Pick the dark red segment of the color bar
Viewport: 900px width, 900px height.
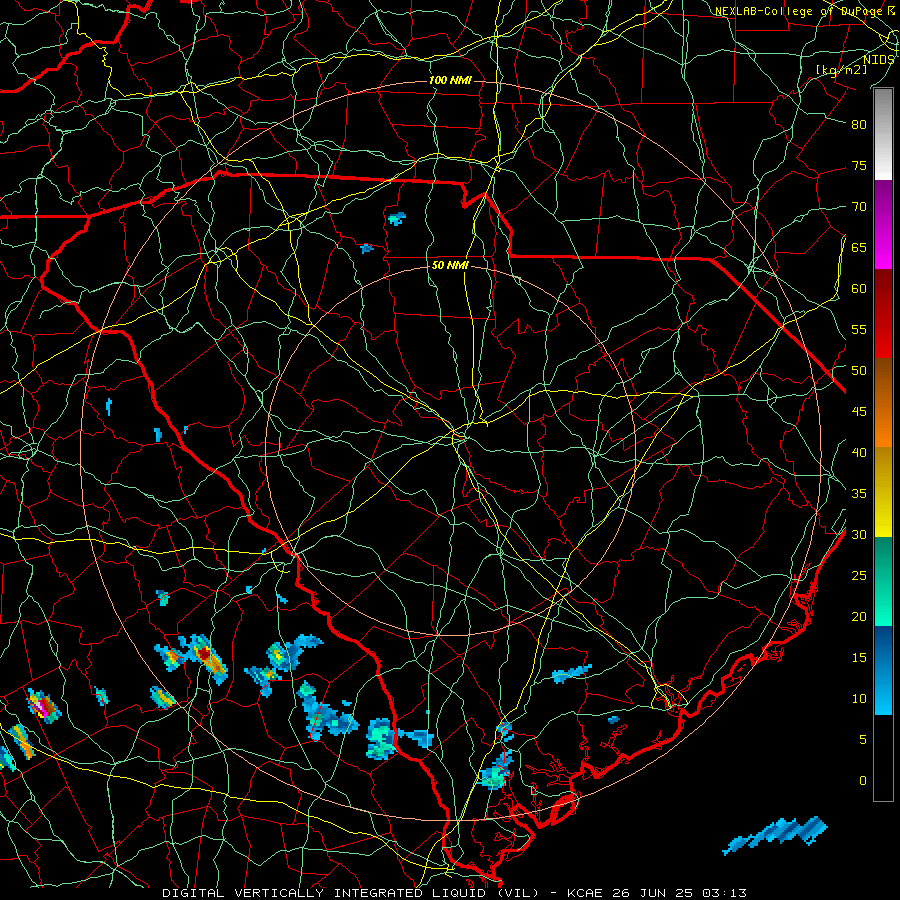[x=883, y=314]
